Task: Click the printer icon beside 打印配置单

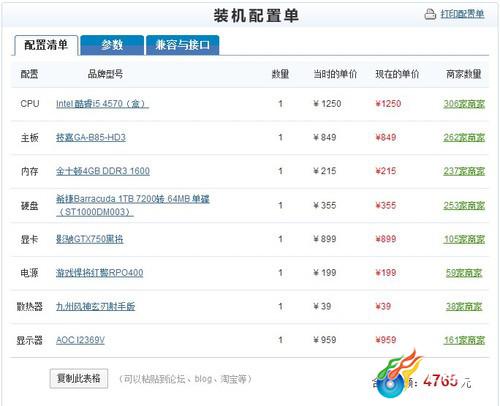Action: click(430, 14)
